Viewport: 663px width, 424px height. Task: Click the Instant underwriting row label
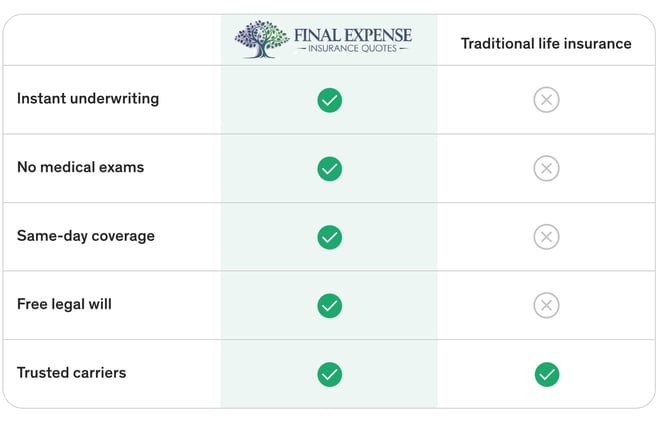click(x=88, y=98)
